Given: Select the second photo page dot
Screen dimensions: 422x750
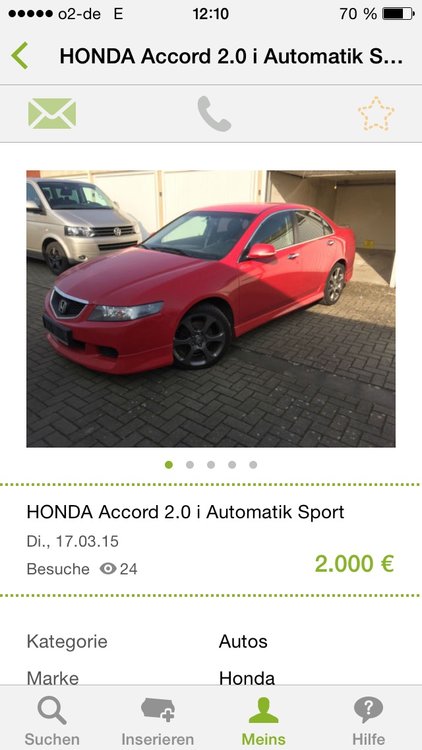Looking at the screenshot, I should [190, 464].
